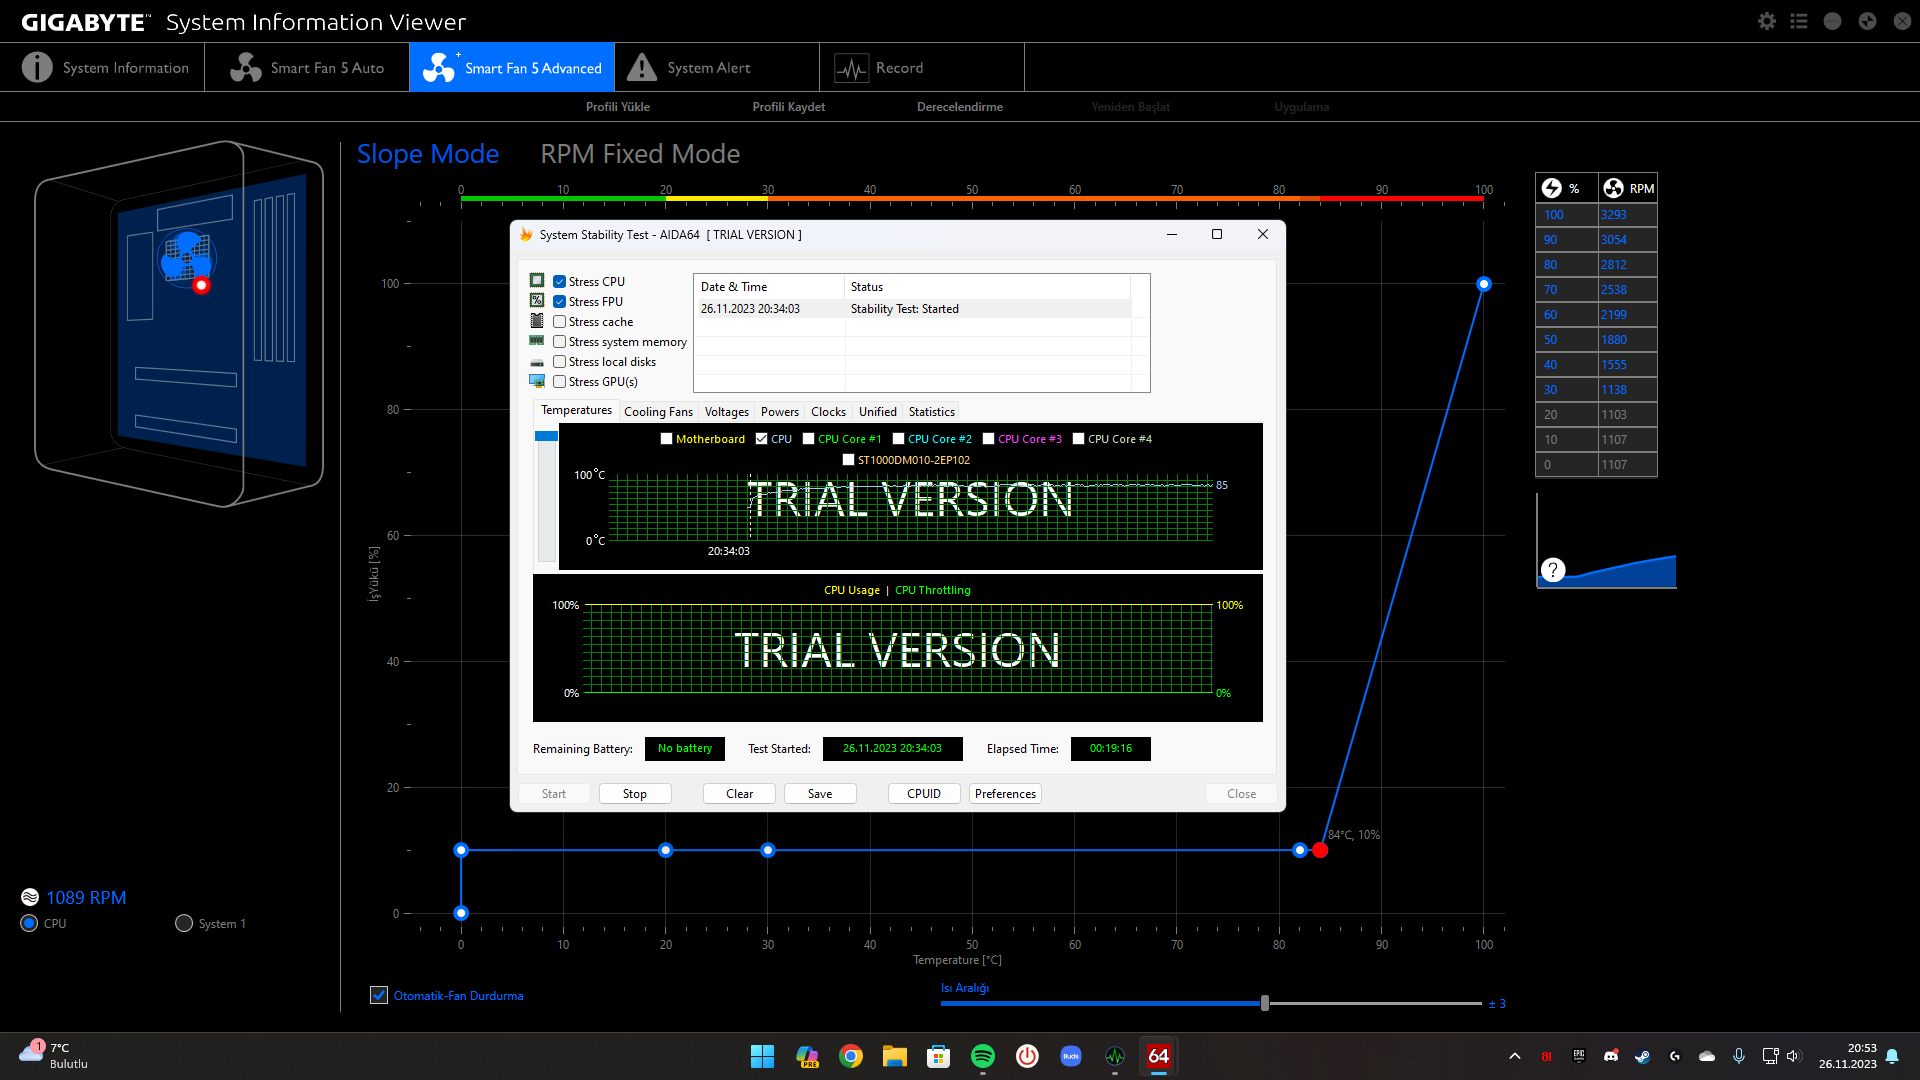The height and width of the screenshot is (1080, 1920).
Task: Switch to Voltages tab in AIDA64
Action: point(727,412)
